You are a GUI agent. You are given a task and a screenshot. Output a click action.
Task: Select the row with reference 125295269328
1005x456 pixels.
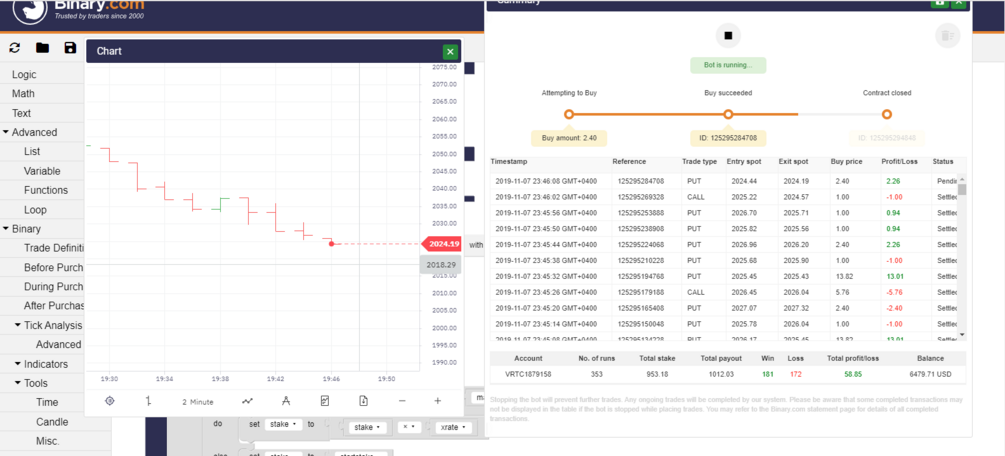point(724,197)
